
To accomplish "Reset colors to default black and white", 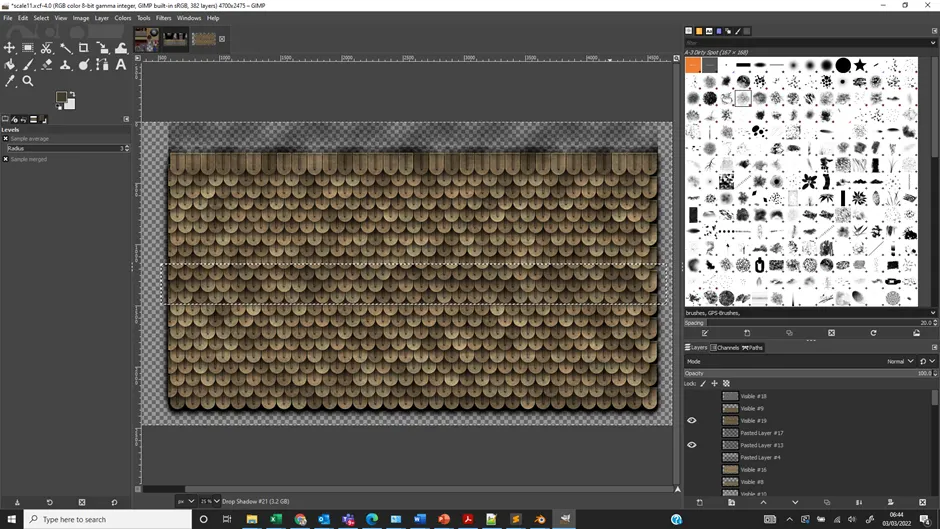I will tap(58, 107).
